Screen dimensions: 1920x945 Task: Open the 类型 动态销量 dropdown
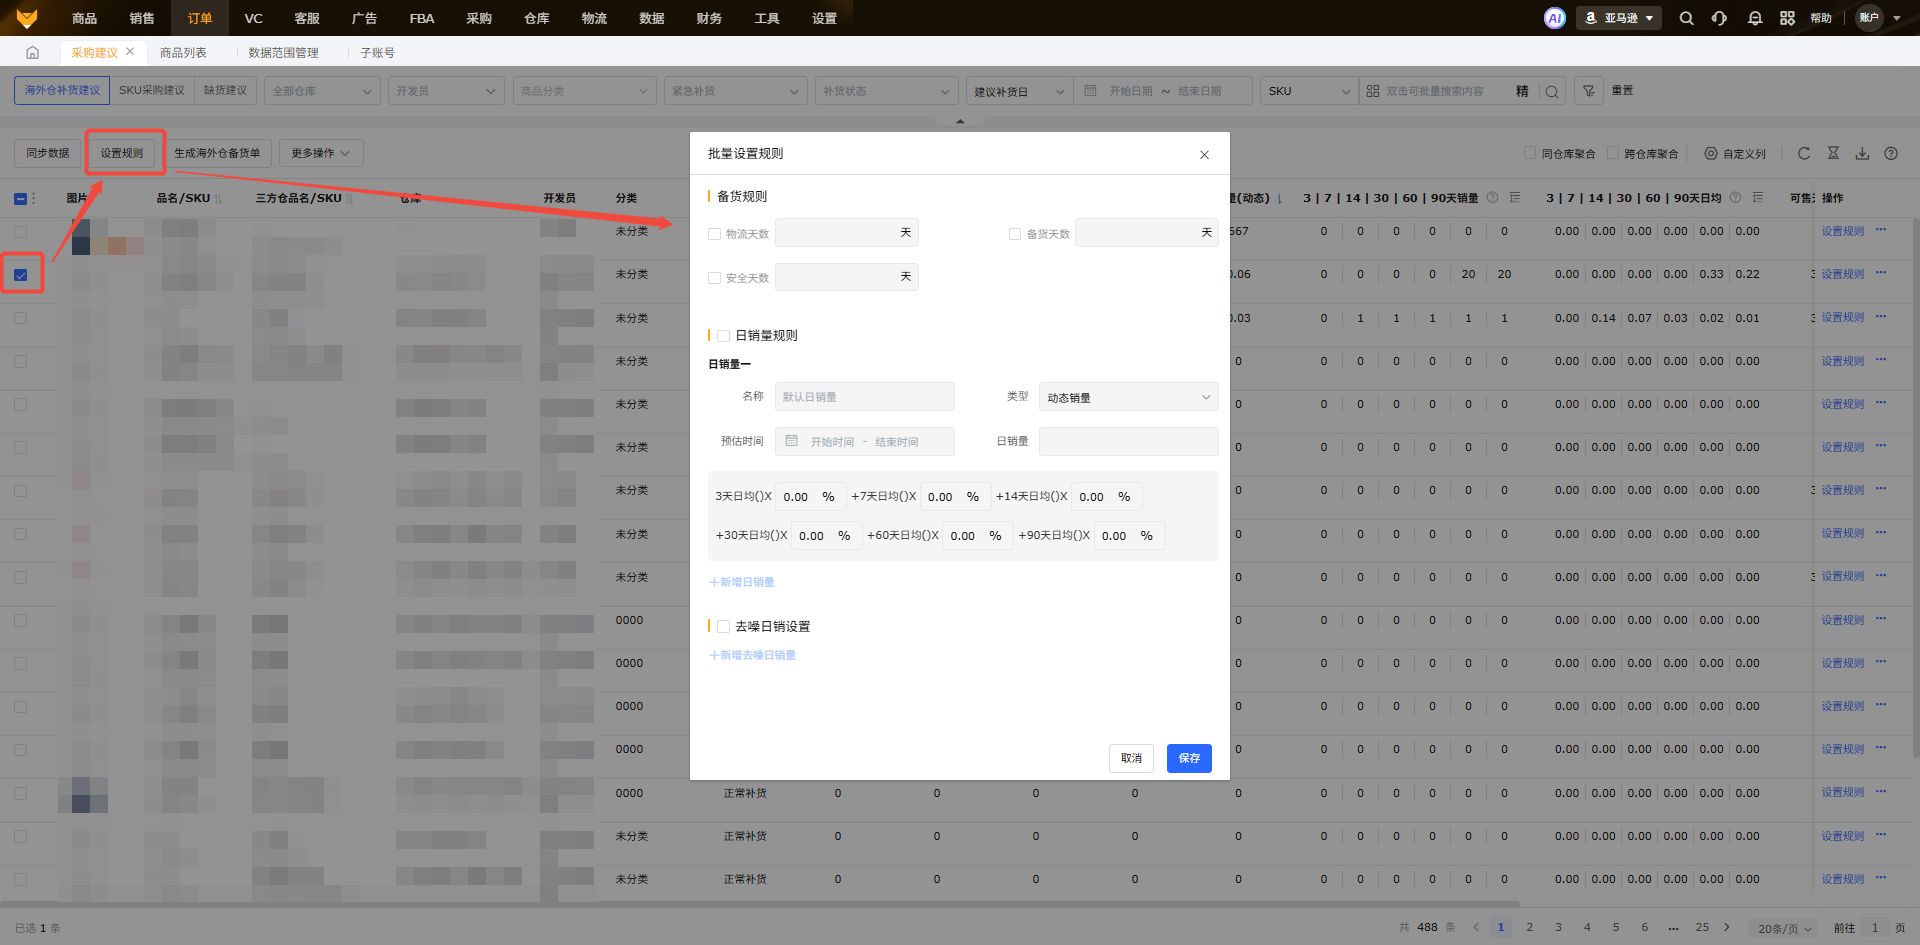tap(1128, 397)
